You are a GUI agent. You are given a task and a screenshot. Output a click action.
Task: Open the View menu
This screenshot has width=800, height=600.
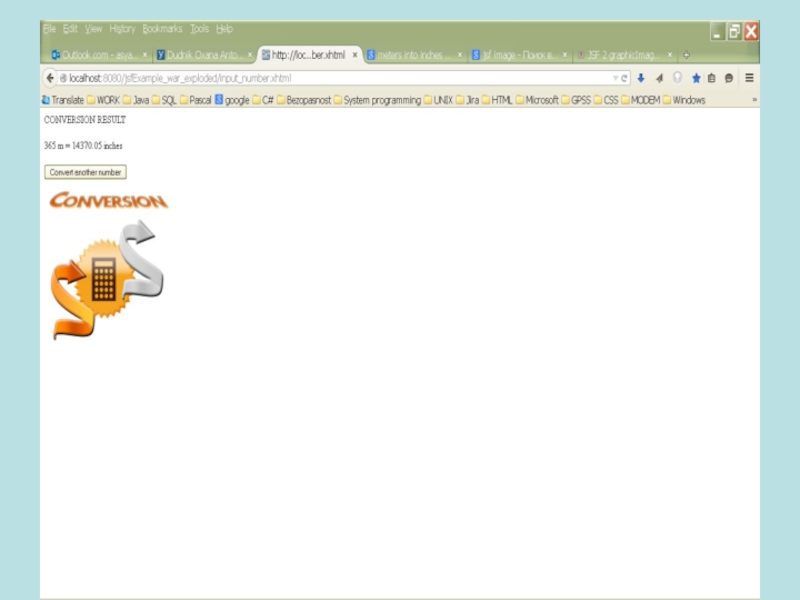coord(93,29)
